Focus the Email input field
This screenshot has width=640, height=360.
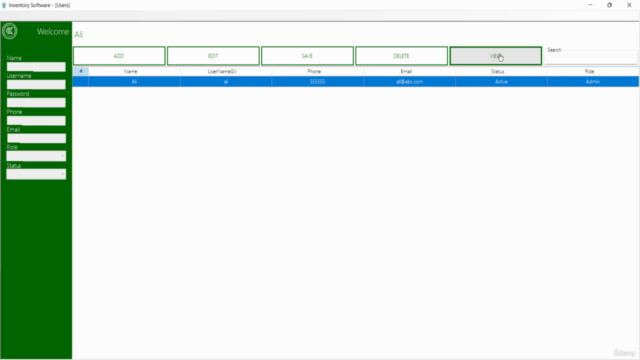pos(36,138)
